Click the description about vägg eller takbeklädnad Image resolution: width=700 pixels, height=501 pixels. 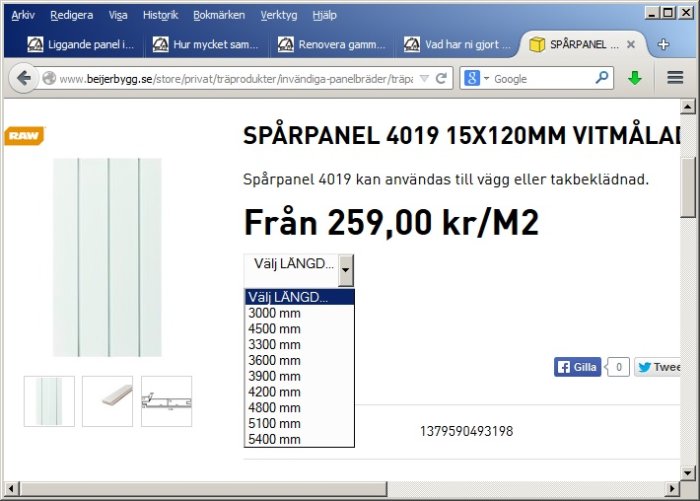pyautogui.click(x=446, y=180)
